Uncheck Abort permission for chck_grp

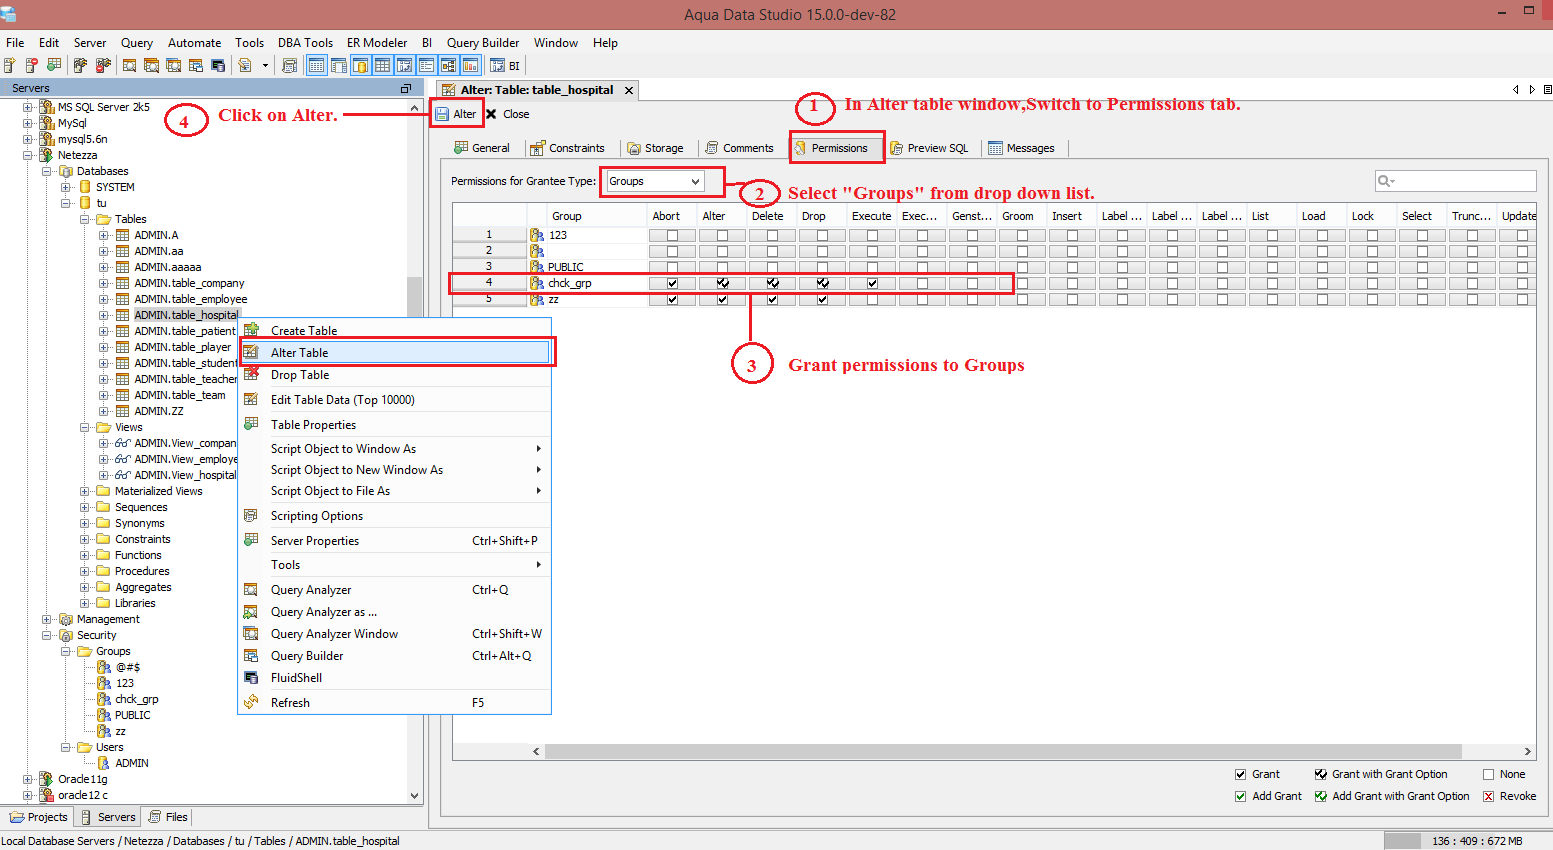[672, 284]
